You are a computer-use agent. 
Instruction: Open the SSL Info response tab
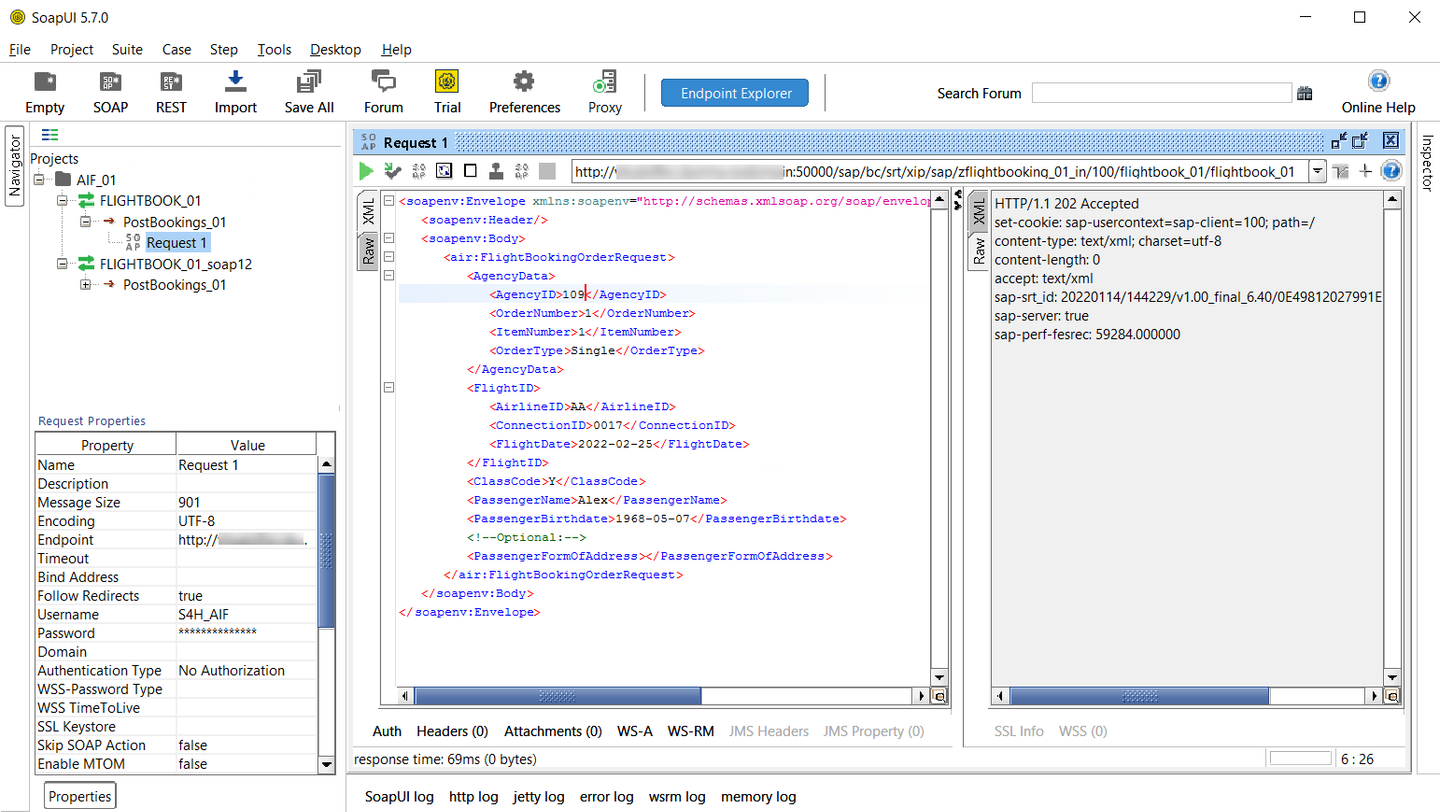tap(1019, 731)
